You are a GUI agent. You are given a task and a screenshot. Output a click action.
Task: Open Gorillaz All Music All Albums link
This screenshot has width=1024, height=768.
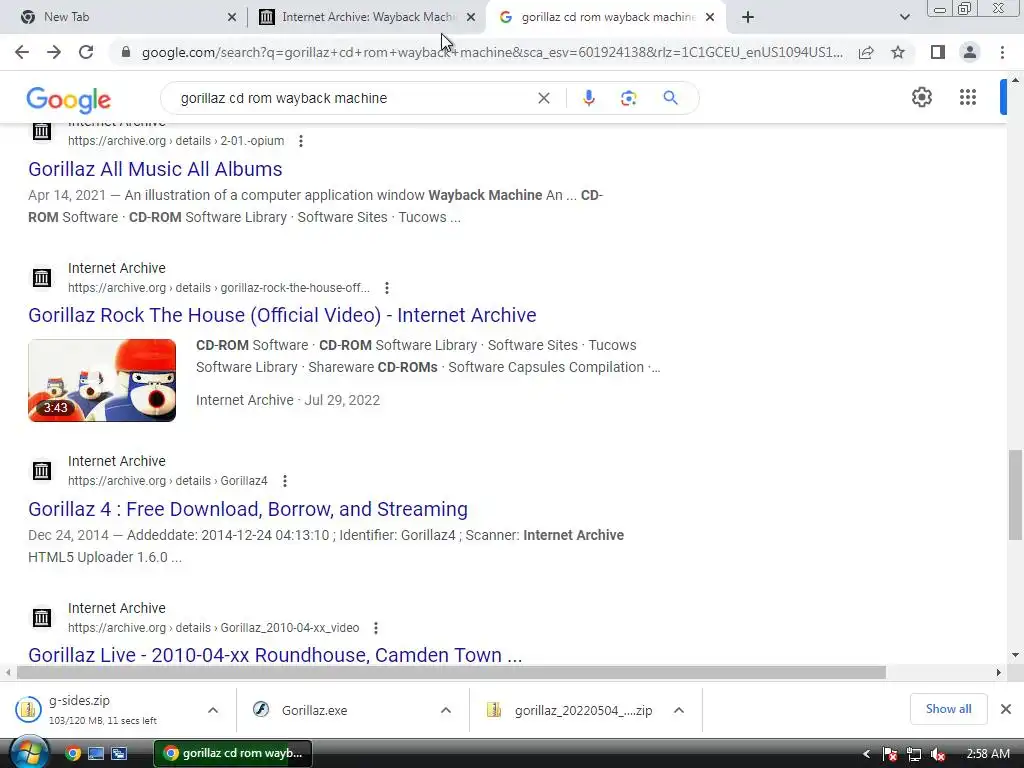(155, 169)
